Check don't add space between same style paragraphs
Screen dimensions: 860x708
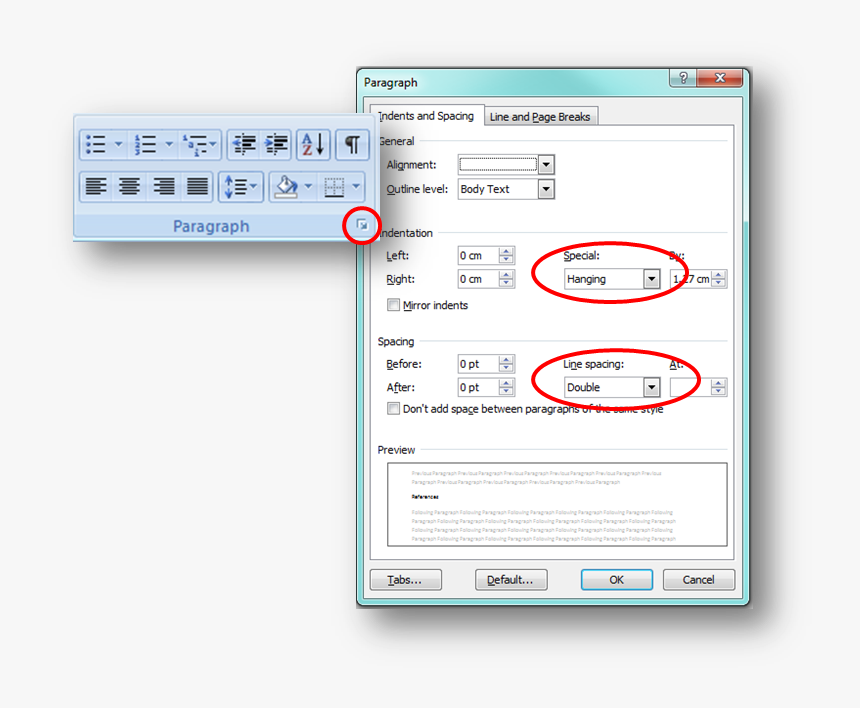[394, 408]
